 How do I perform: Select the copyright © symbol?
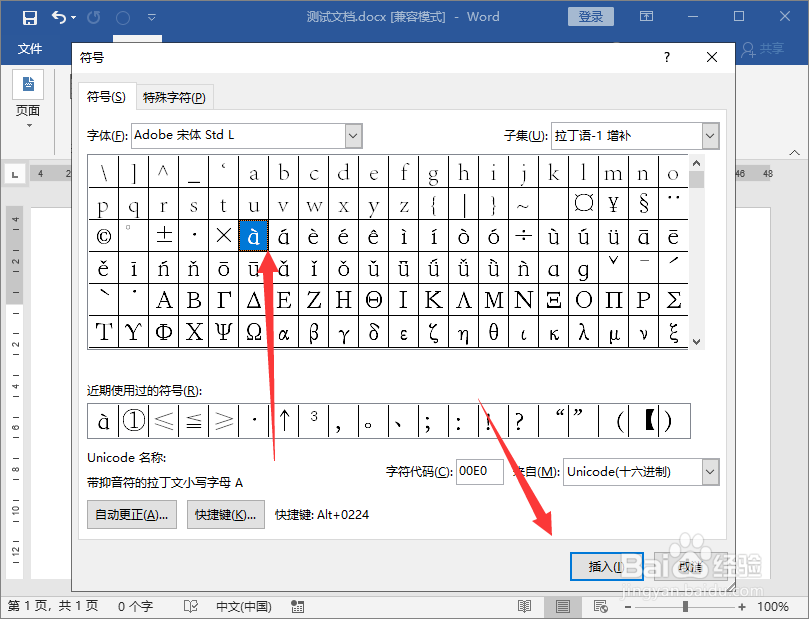[x=104, y=236]
